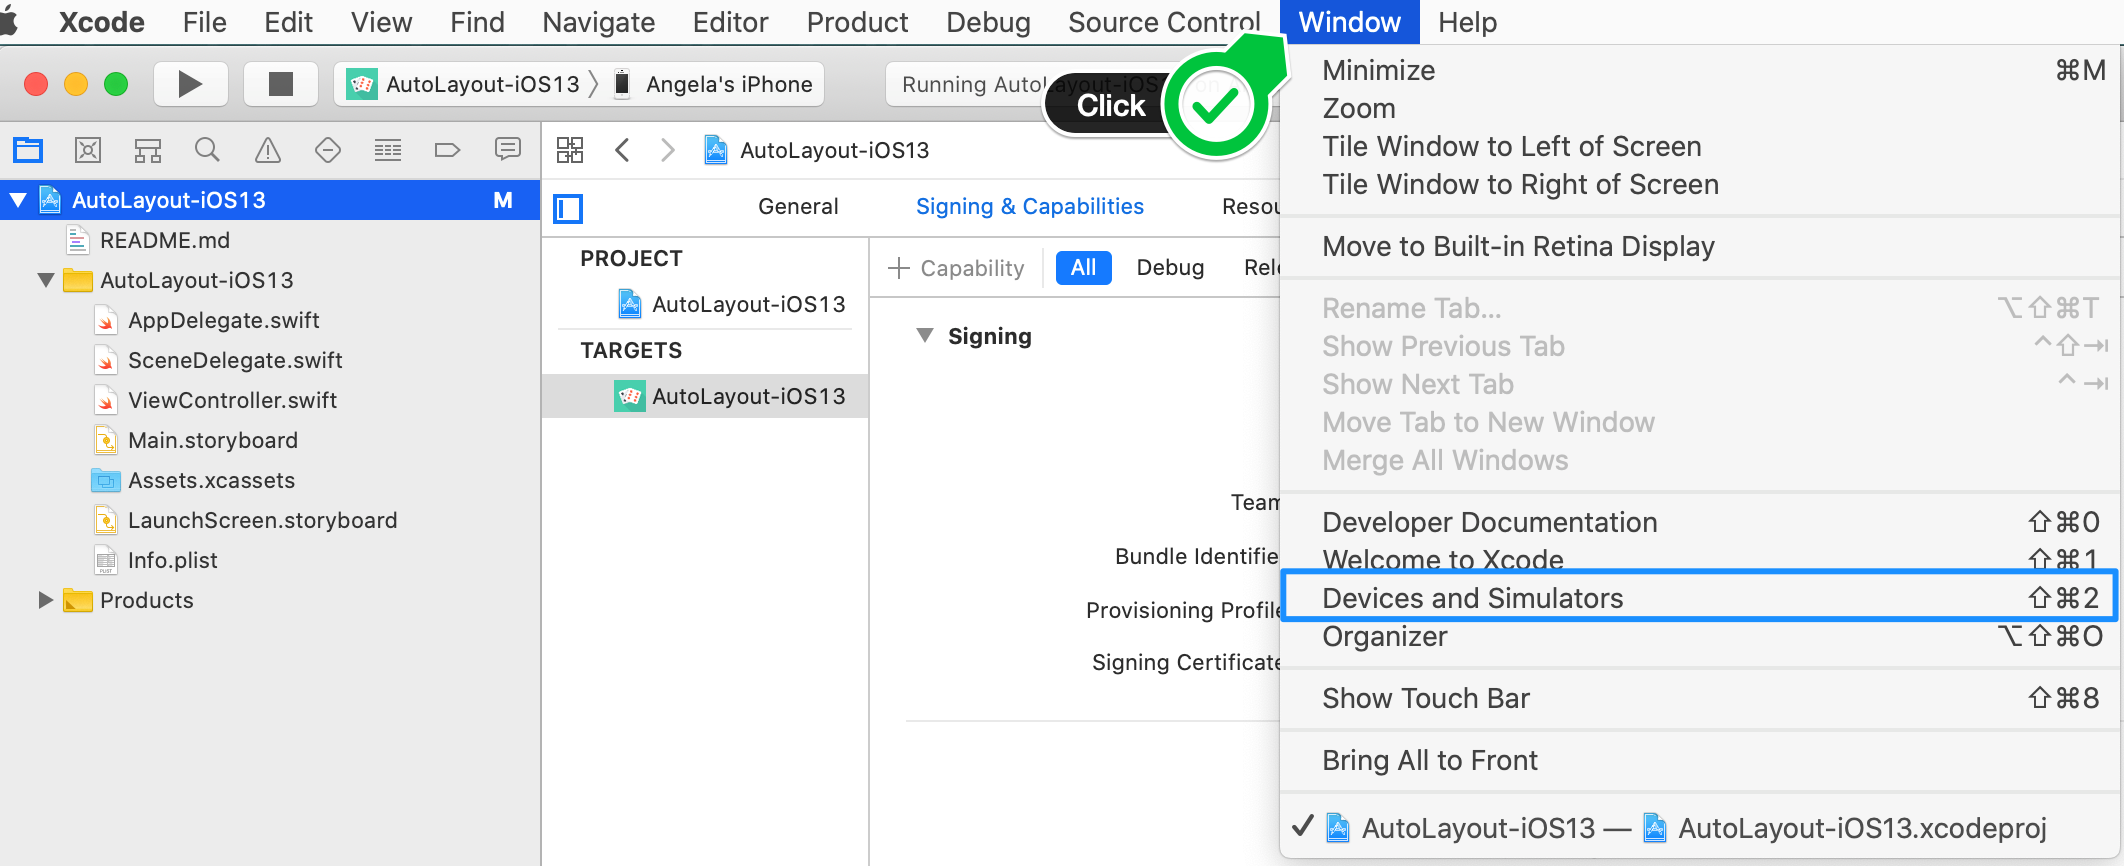Select the All configurations filter
The height and width of the screenshot is (866, 2124).
(x=1084, y=267)
